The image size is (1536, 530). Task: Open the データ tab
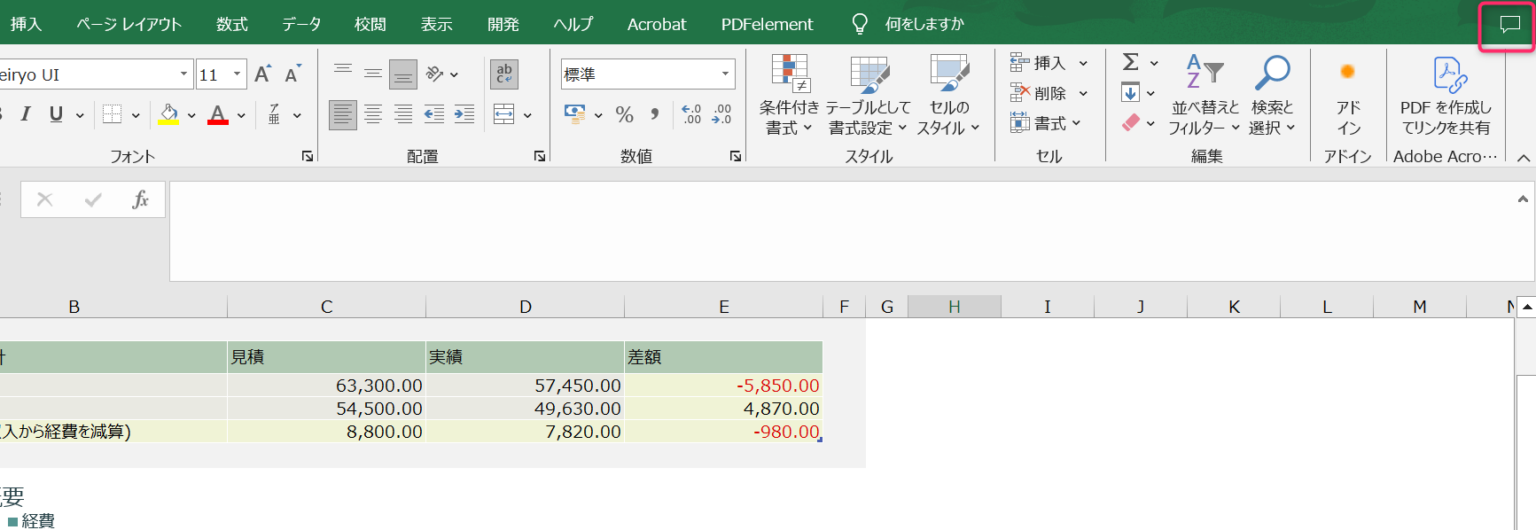[x=301, y=24]
